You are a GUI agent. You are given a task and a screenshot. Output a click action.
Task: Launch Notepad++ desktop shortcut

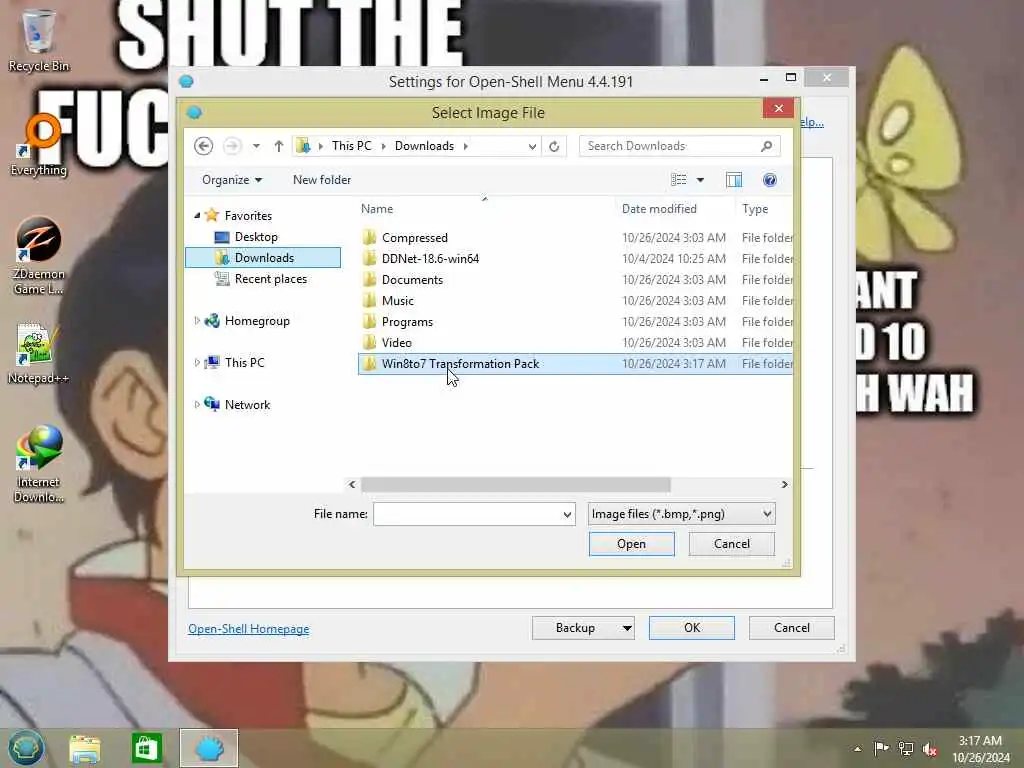pos(38,353)
